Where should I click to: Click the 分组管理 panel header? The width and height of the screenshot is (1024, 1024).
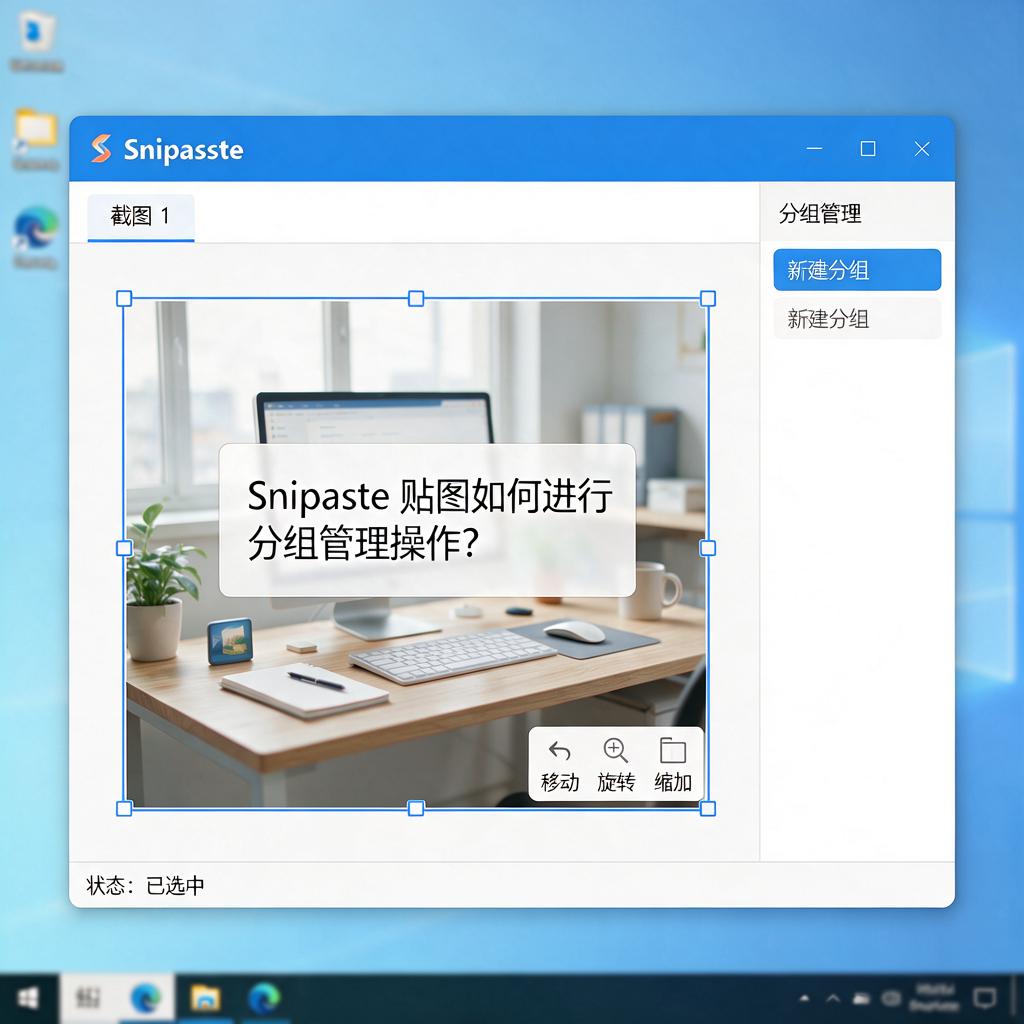pos(820,214)
